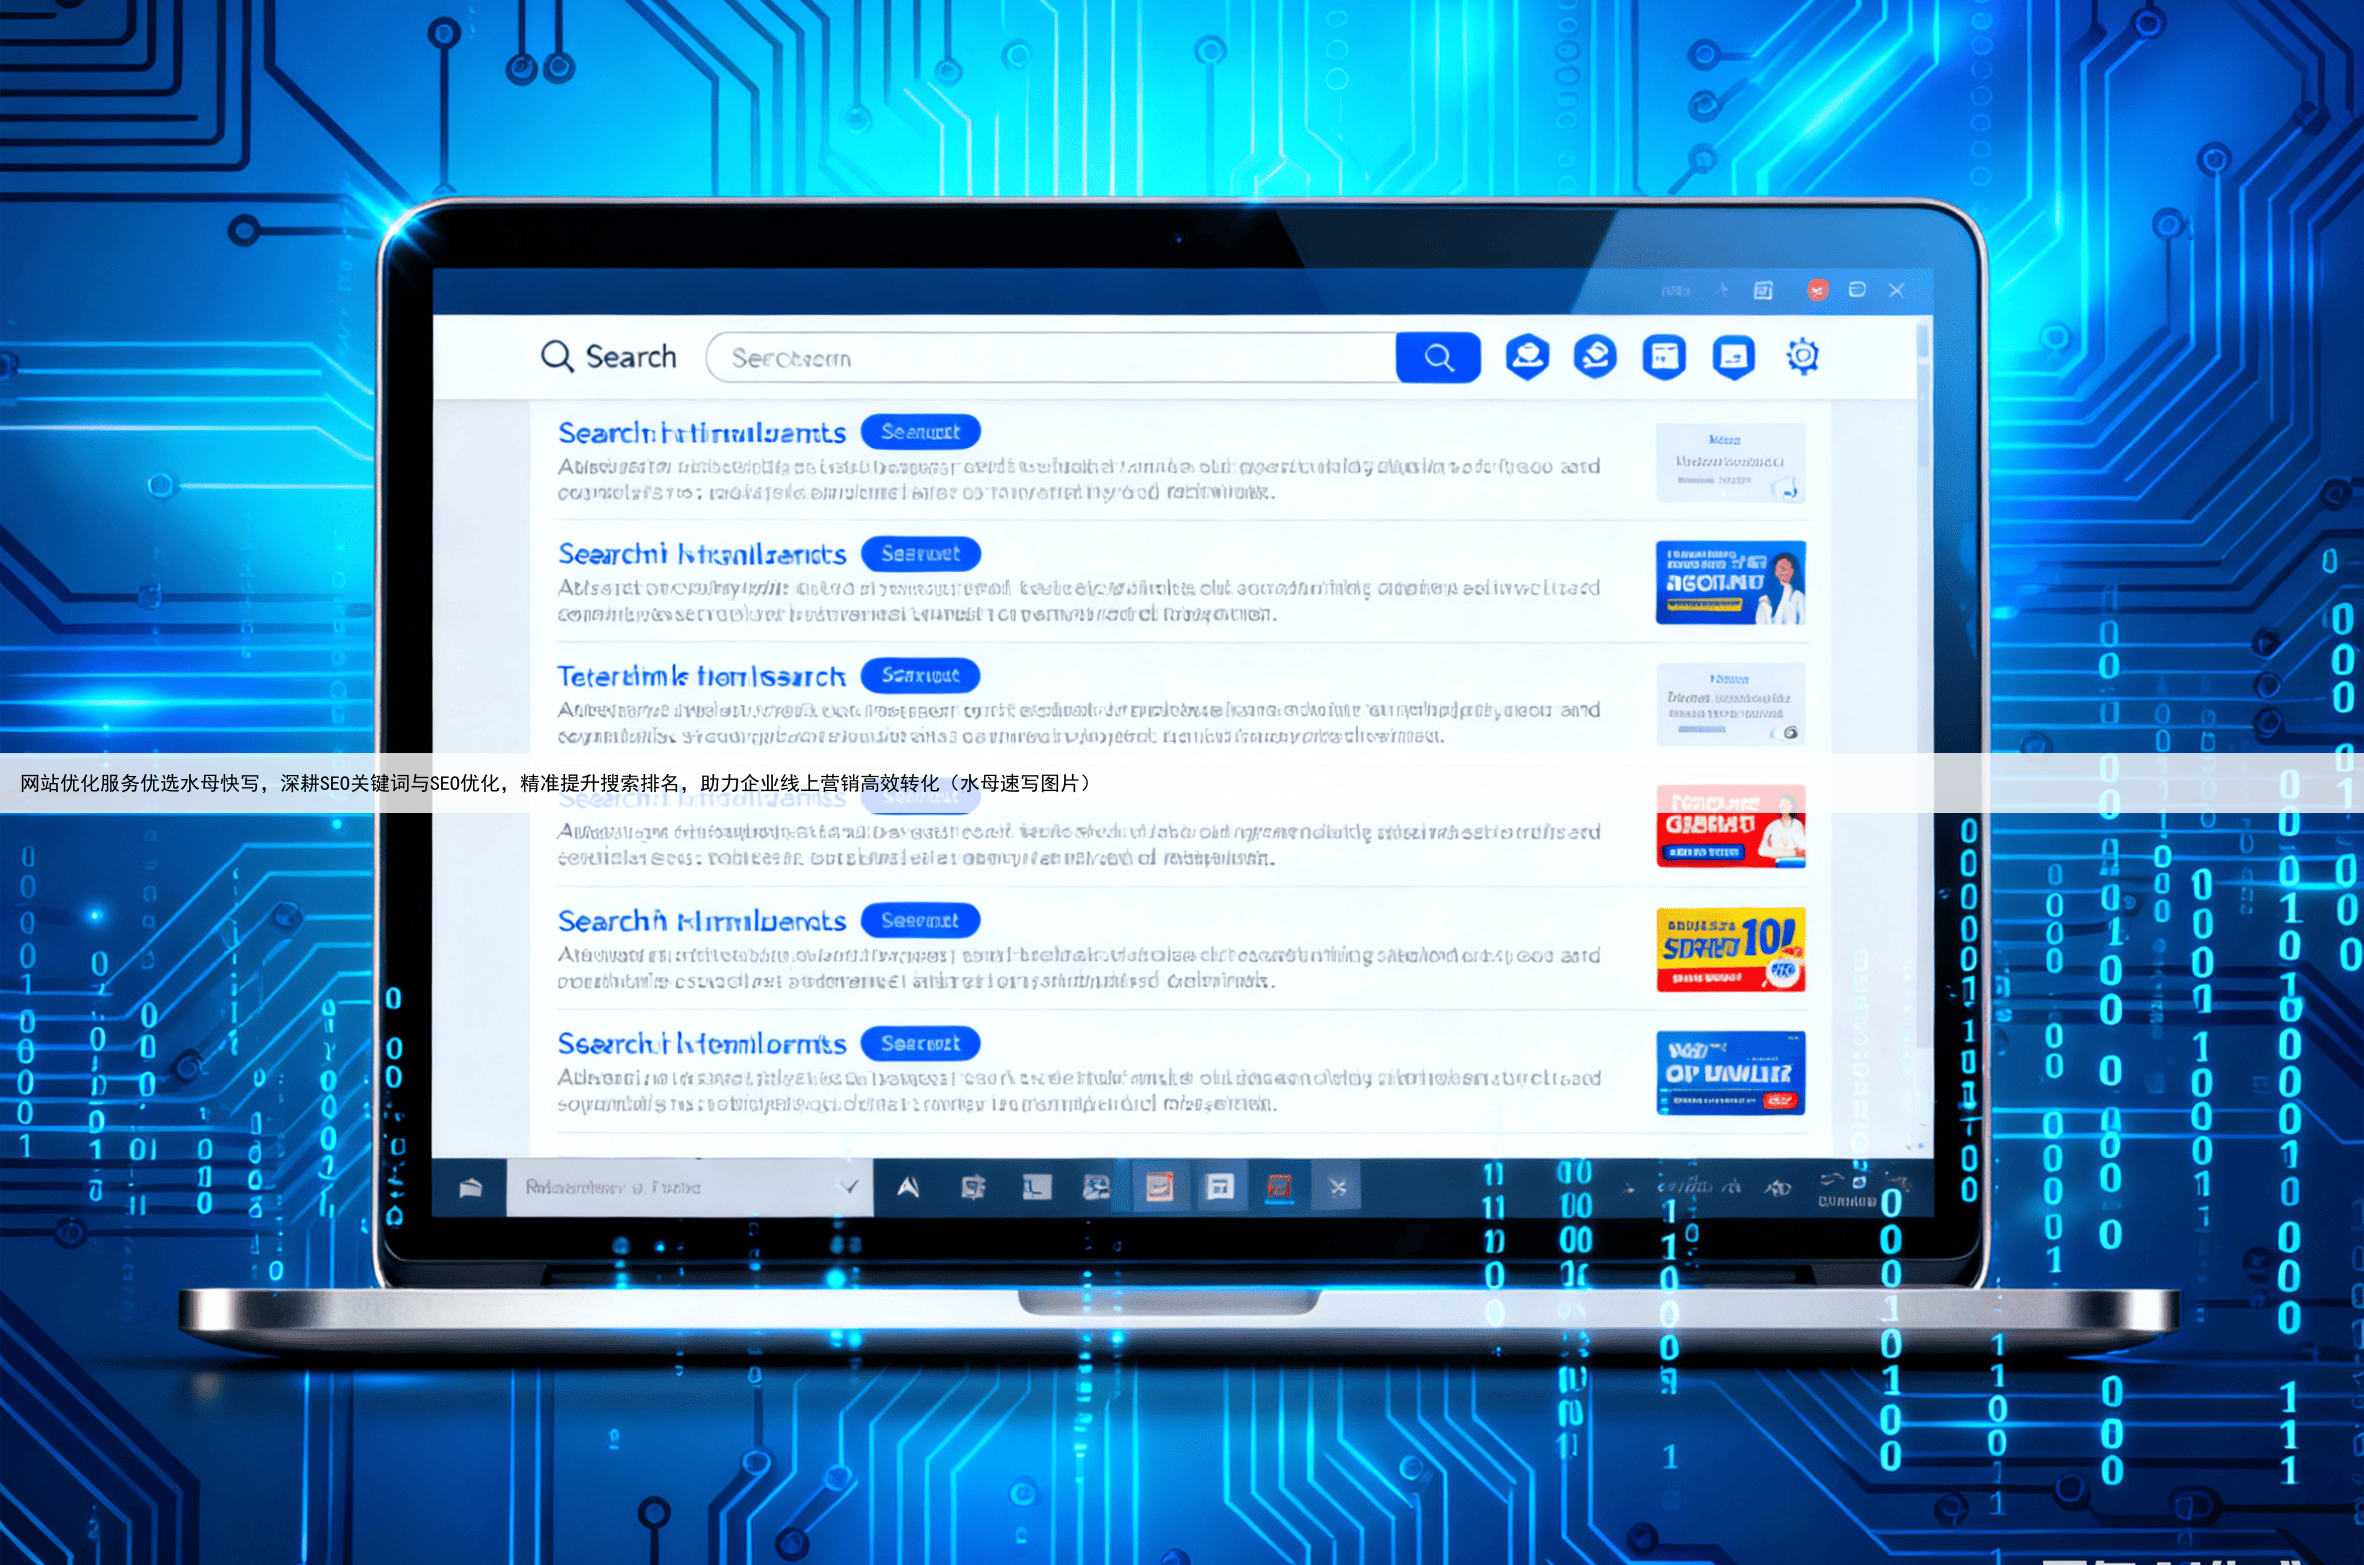Click the blue pill button on second result
This screenshot has height=1565, width=2364.
tap(919, 554)
